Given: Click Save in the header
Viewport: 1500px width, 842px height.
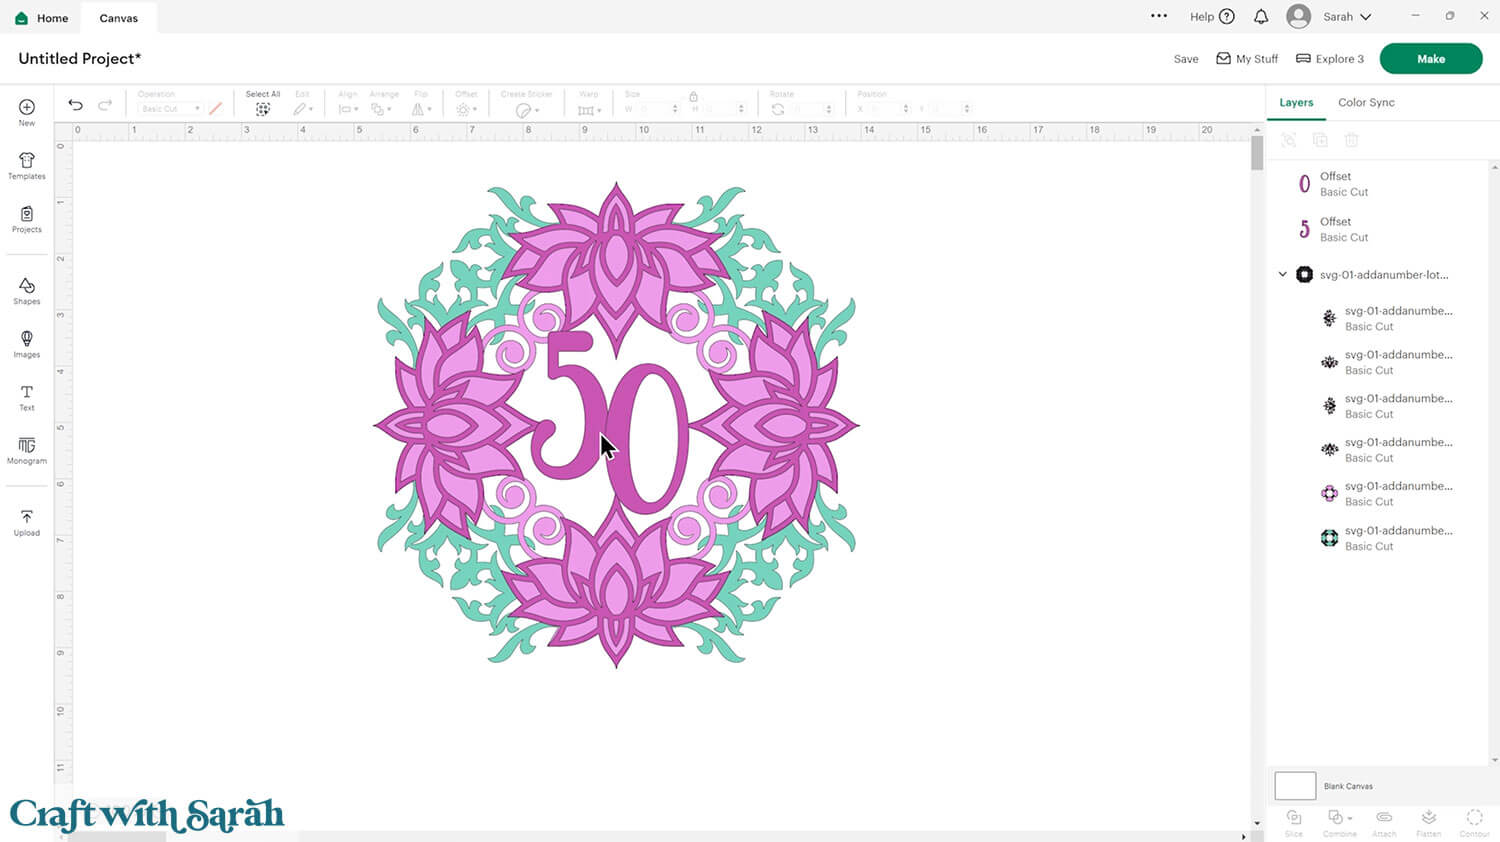Looking at the screenshot, I should pos(1186,59).
